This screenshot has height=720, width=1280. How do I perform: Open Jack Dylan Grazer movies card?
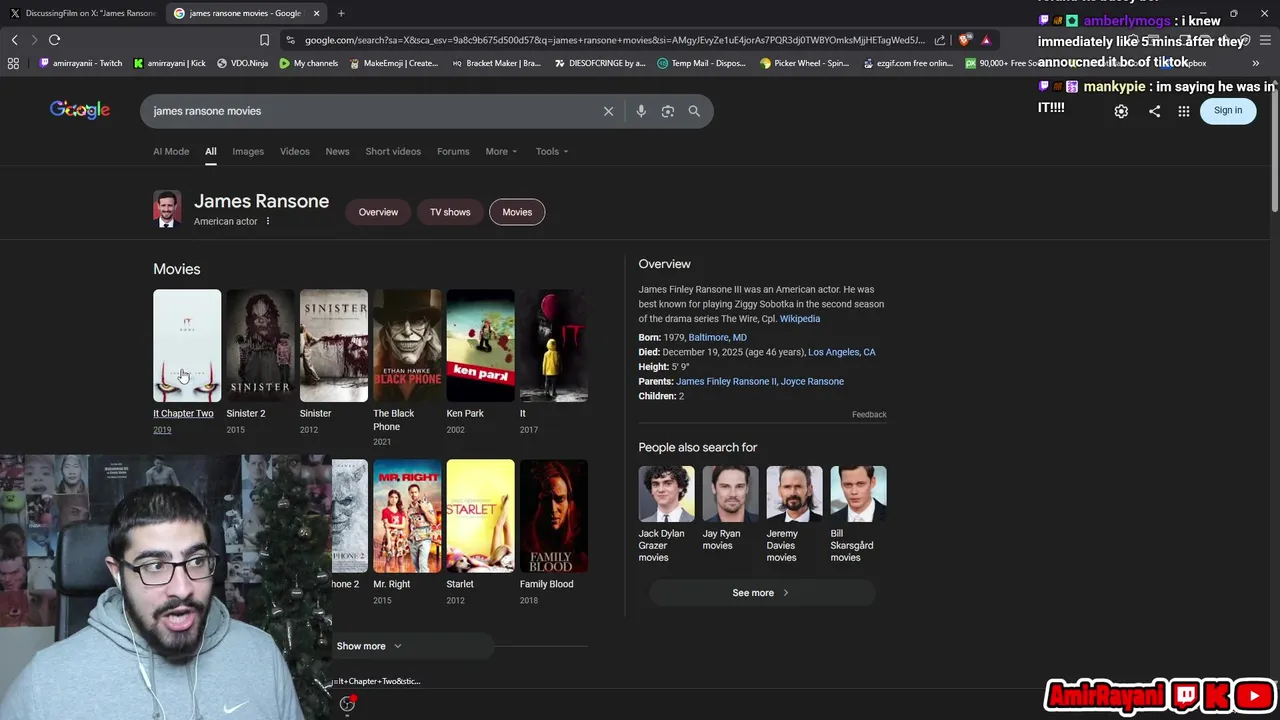pos(666,514)
